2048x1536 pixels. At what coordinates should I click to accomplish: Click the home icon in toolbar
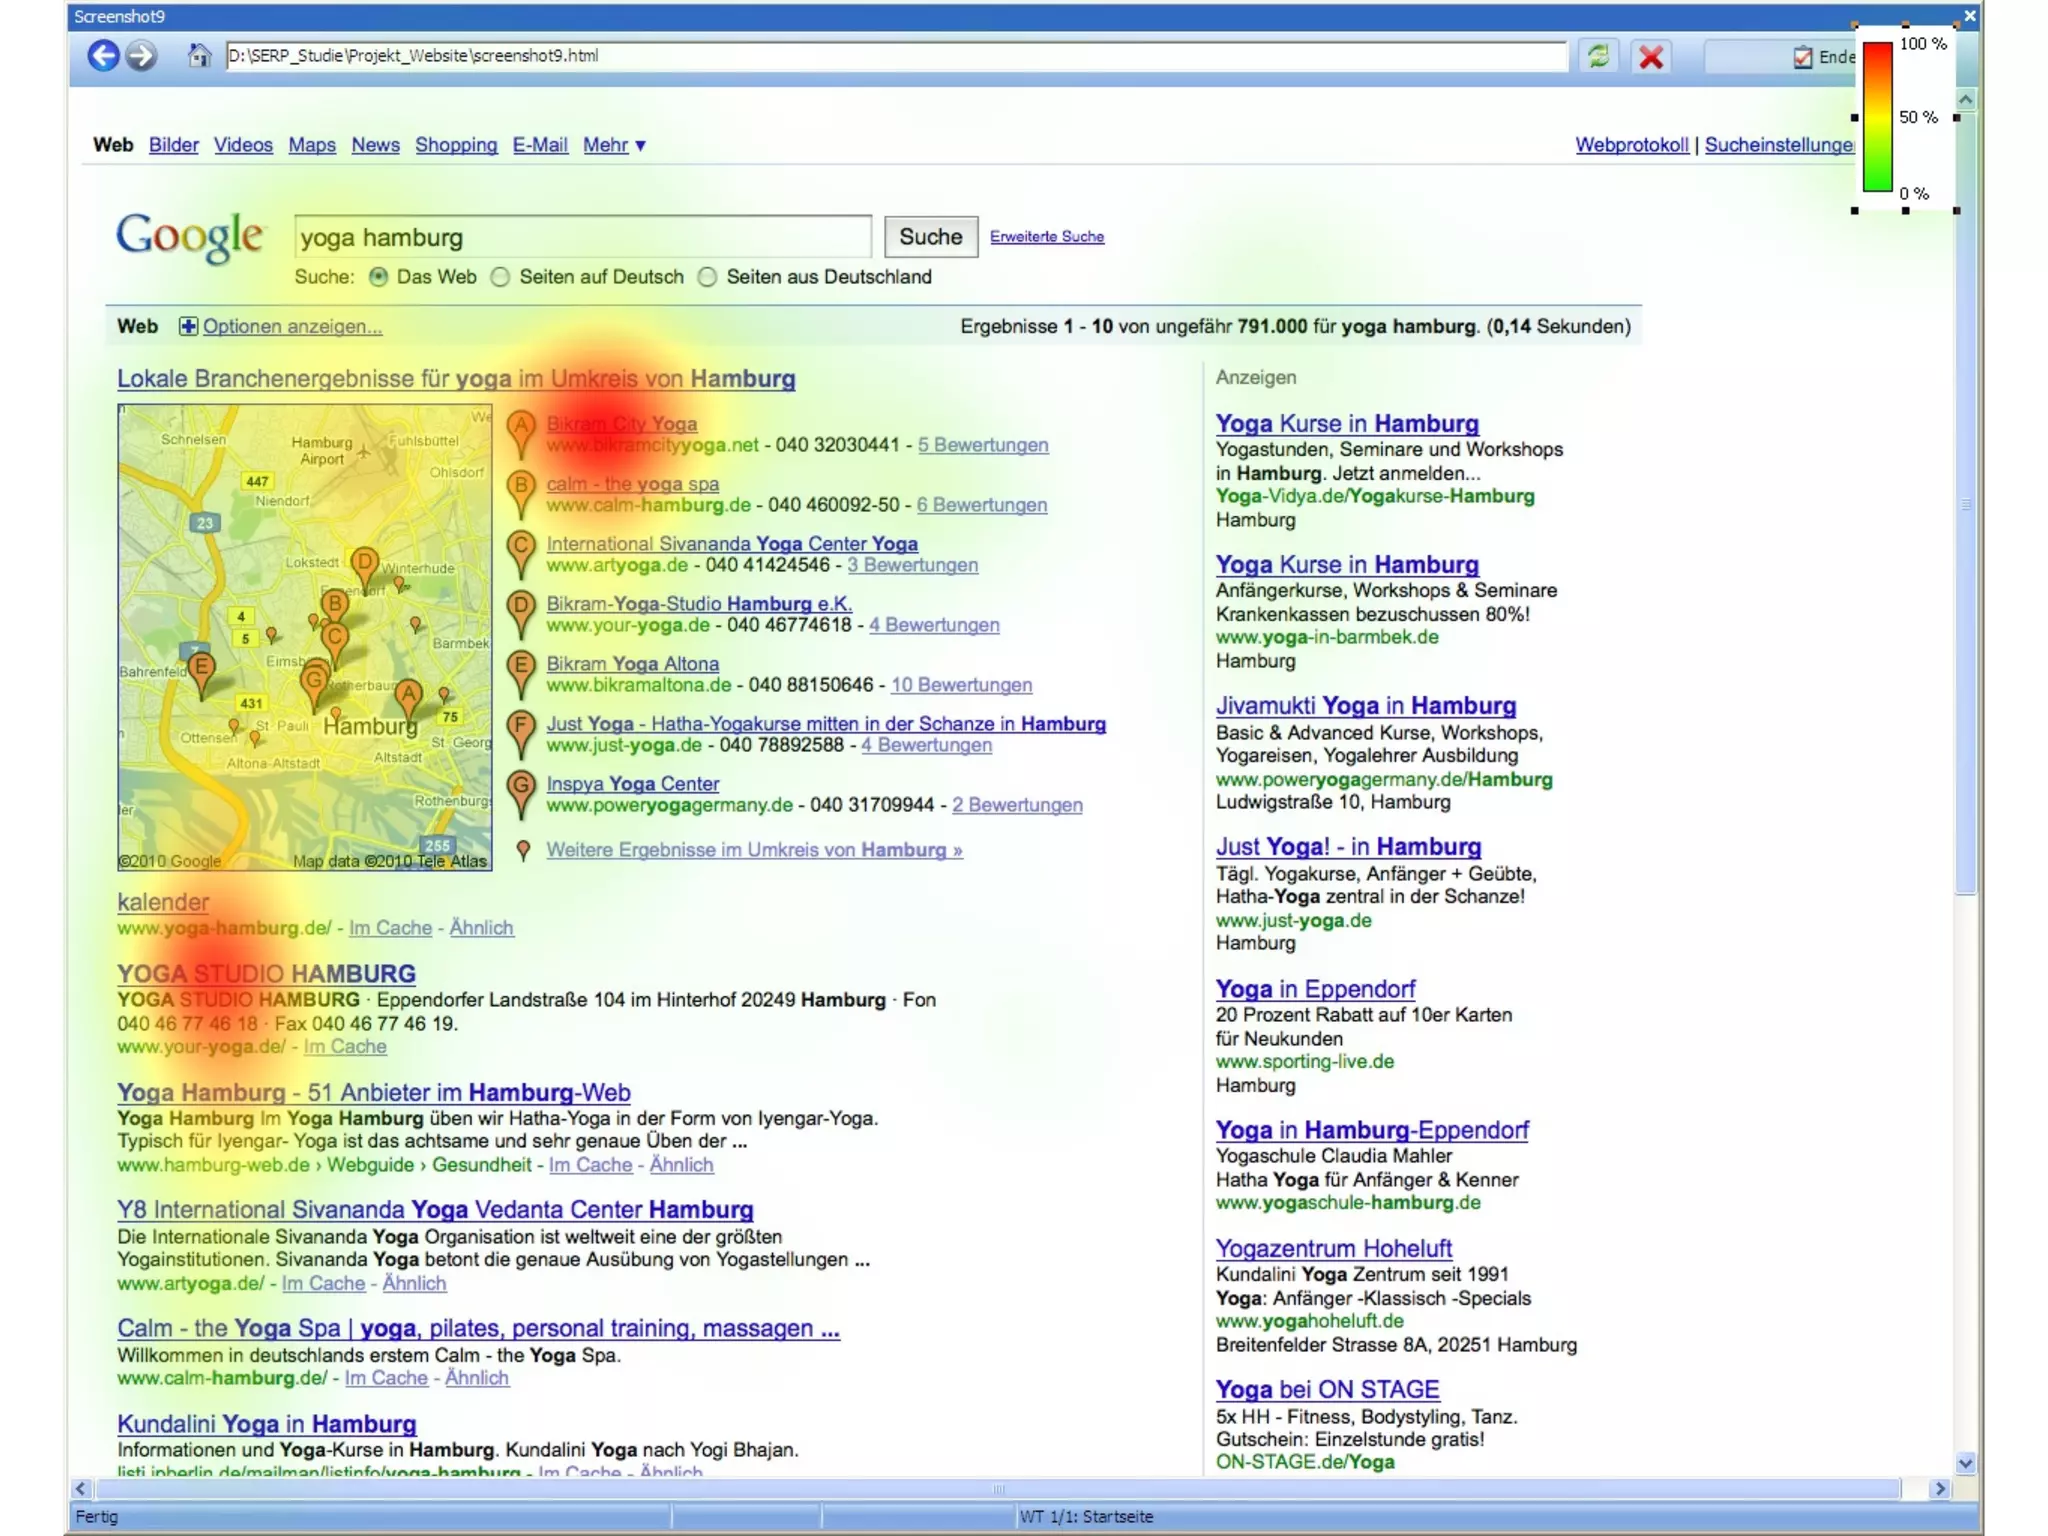tap(199, 56)
